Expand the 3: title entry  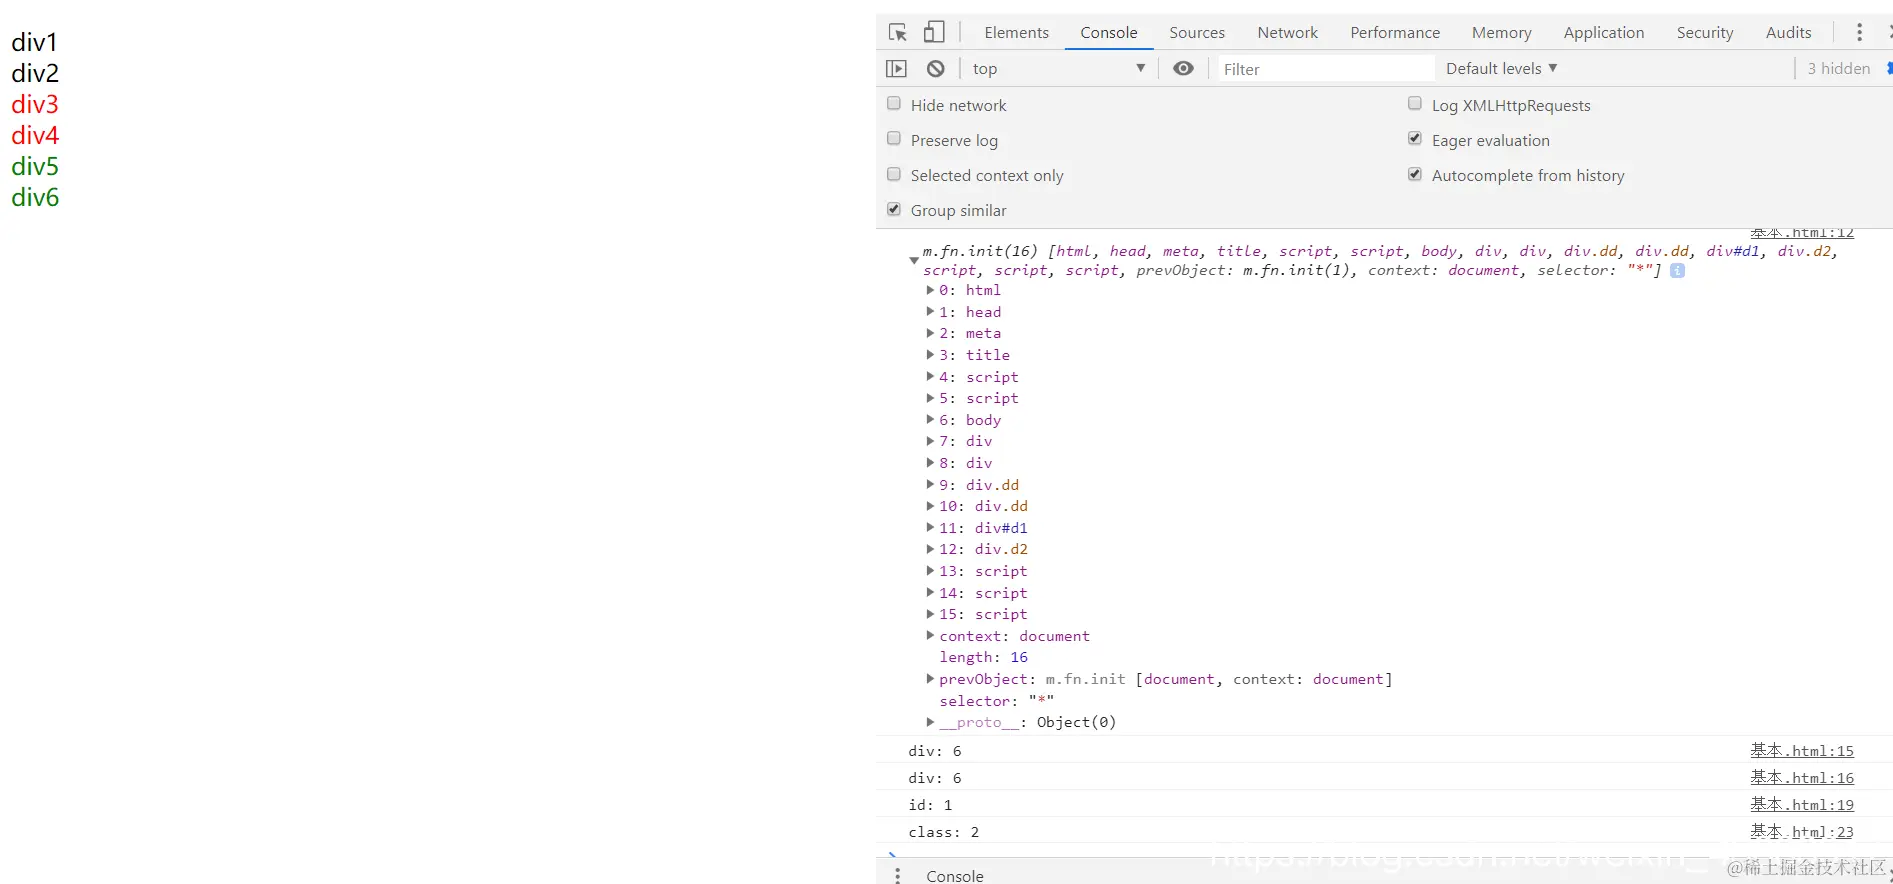pos(930,355)
